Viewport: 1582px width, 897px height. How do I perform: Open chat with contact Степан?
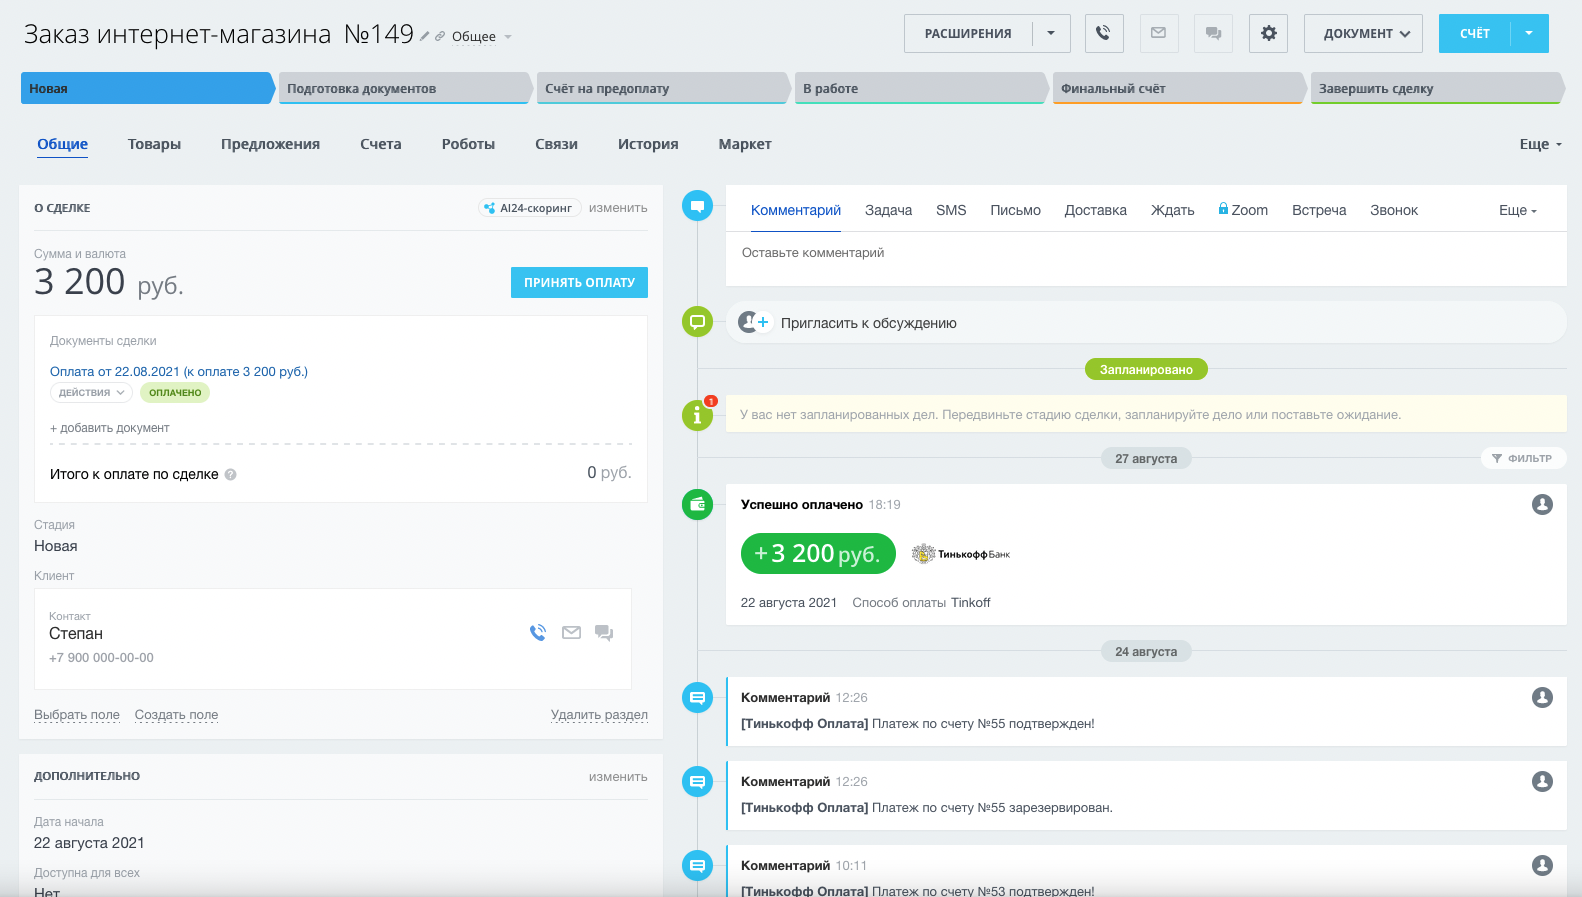click(604, 632)
